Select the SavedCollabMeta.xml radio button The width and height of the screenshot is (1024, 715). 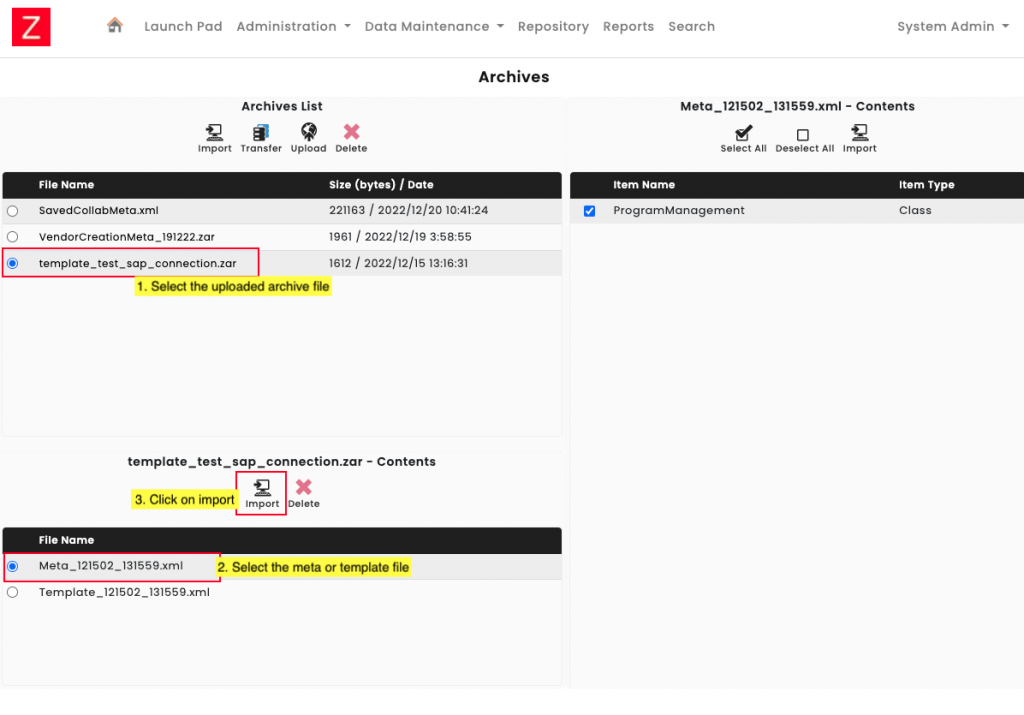(12, 211)
